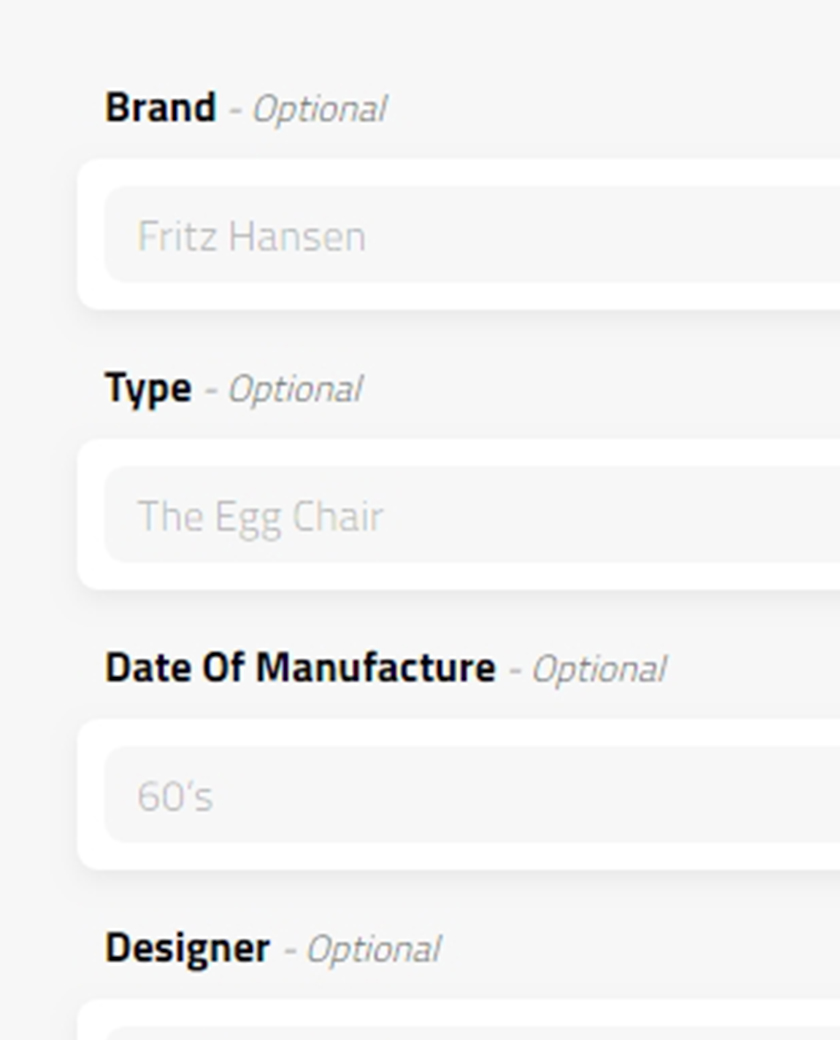Click the white card border around the date field
This screenshot has width=840, height=1040.
tap(90, 795)
